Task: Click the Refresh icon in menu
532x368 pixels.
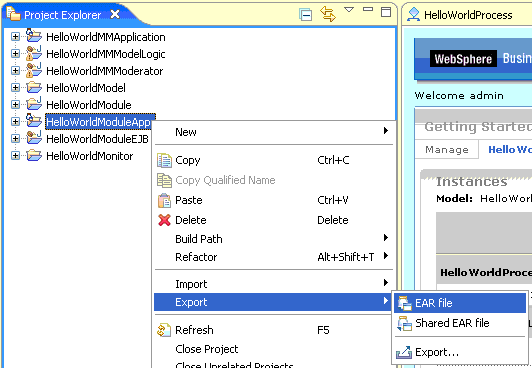Action: (164, 330)
